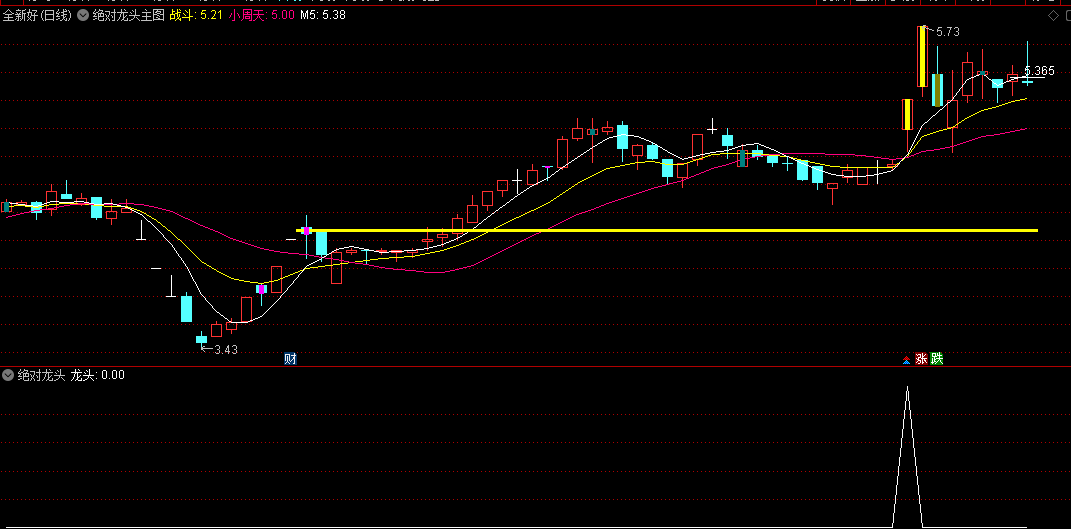
Task: Click the 绝对龙头主图 indicator name
Action: pyautogui.click(x=128, y=15)
